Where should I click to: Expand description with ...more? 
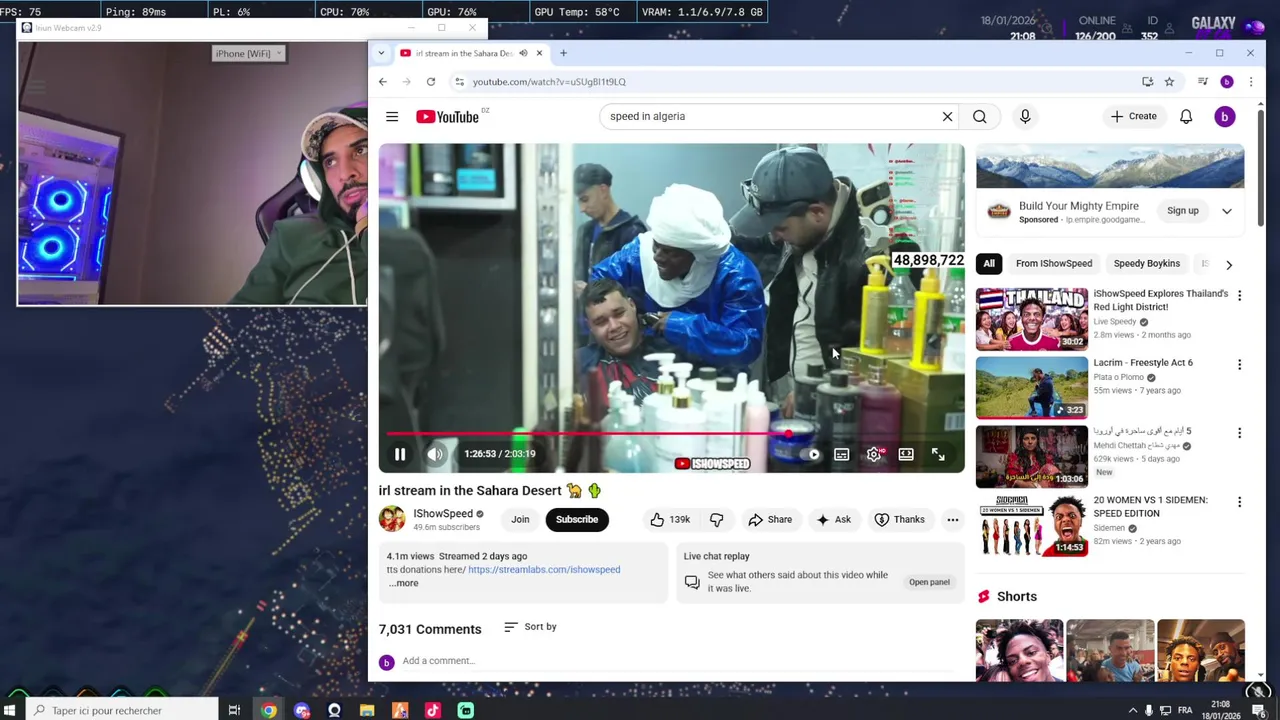click(403, 583)
